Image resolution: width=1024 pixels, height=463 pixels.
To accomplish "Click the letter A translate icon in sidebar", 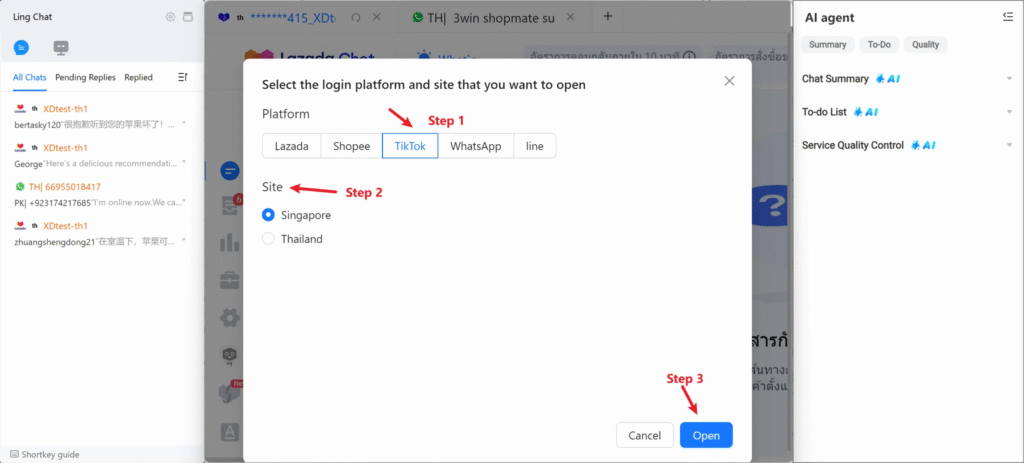I will [230, 431].
